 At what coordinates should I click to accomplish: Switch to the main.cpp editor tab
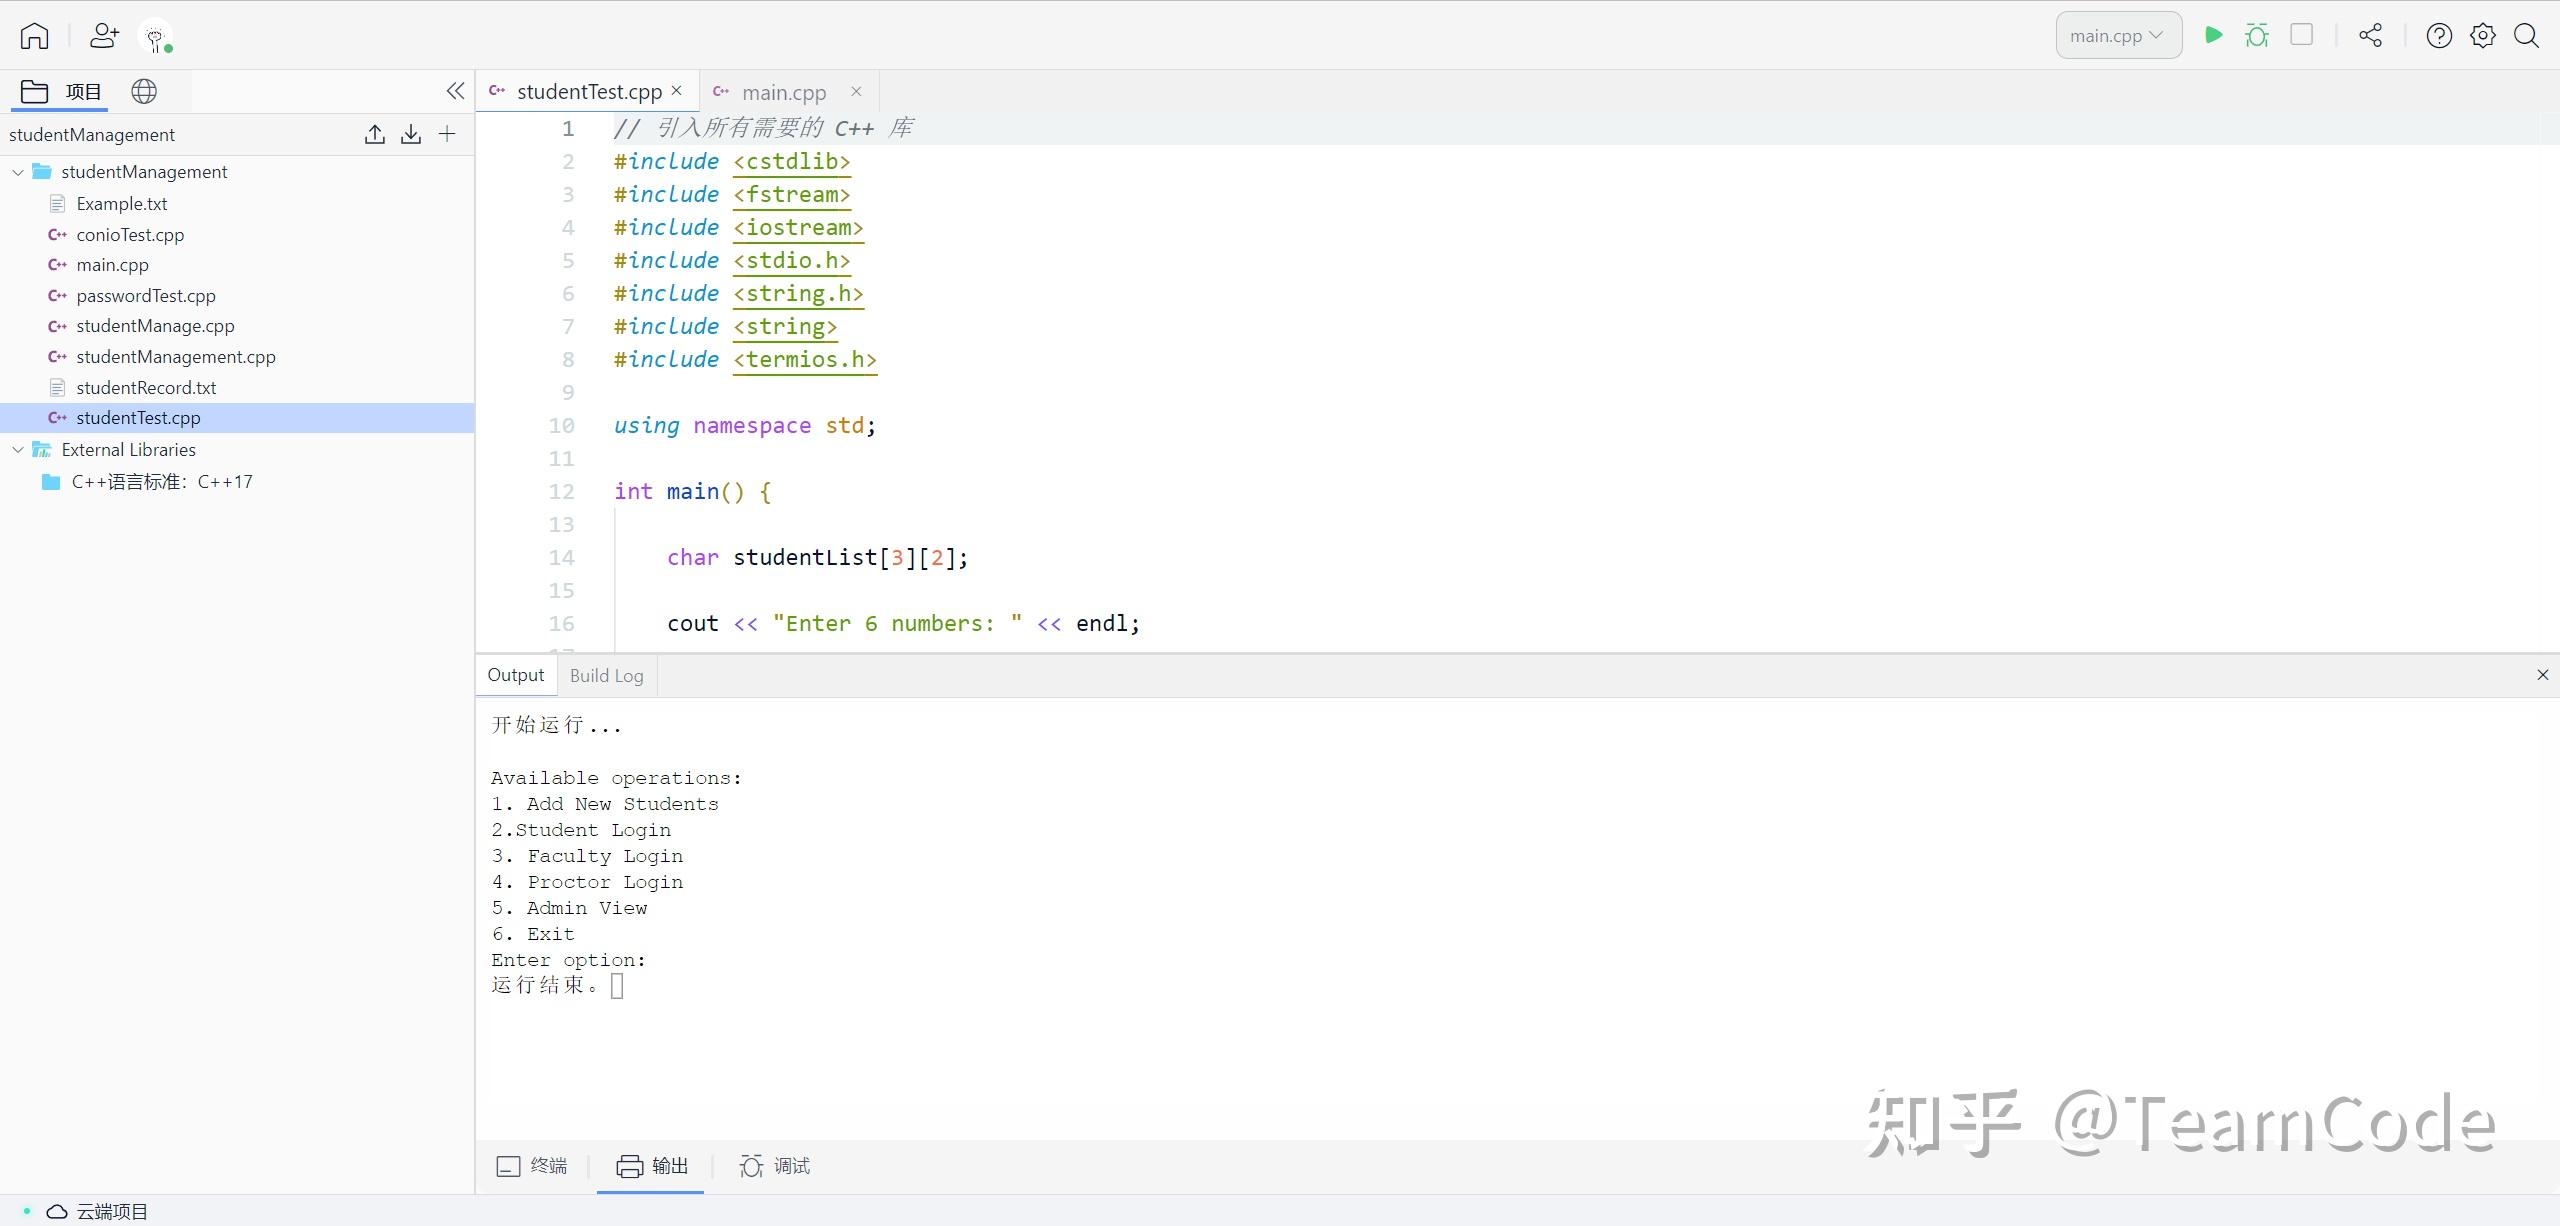click(x=783, y=92)
